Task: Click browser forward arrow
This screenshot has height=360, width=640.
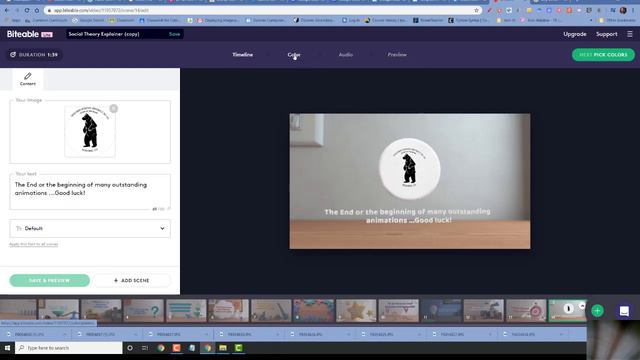Action: (x=17, y=10)
